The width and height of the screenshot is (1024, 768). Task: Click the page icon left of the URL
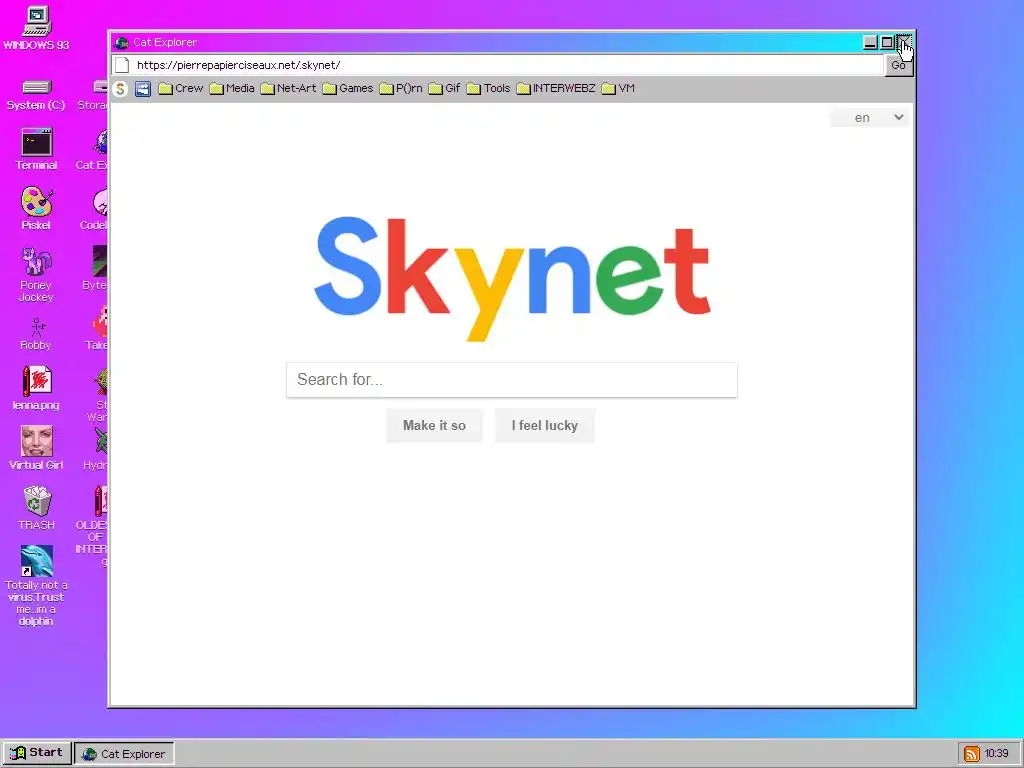click(122, 65)
